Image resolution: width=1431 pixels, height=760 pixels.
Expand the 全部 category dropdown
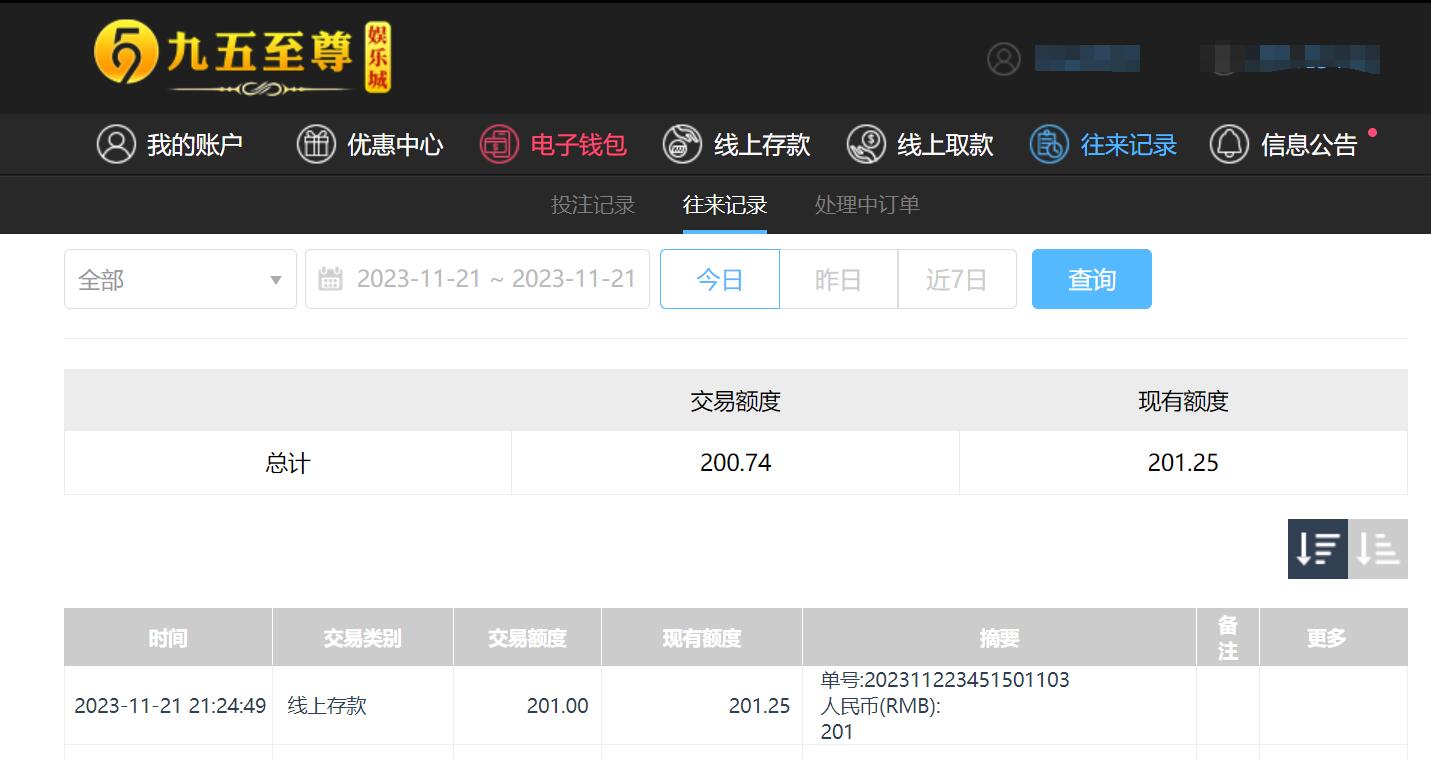[180, 279]
